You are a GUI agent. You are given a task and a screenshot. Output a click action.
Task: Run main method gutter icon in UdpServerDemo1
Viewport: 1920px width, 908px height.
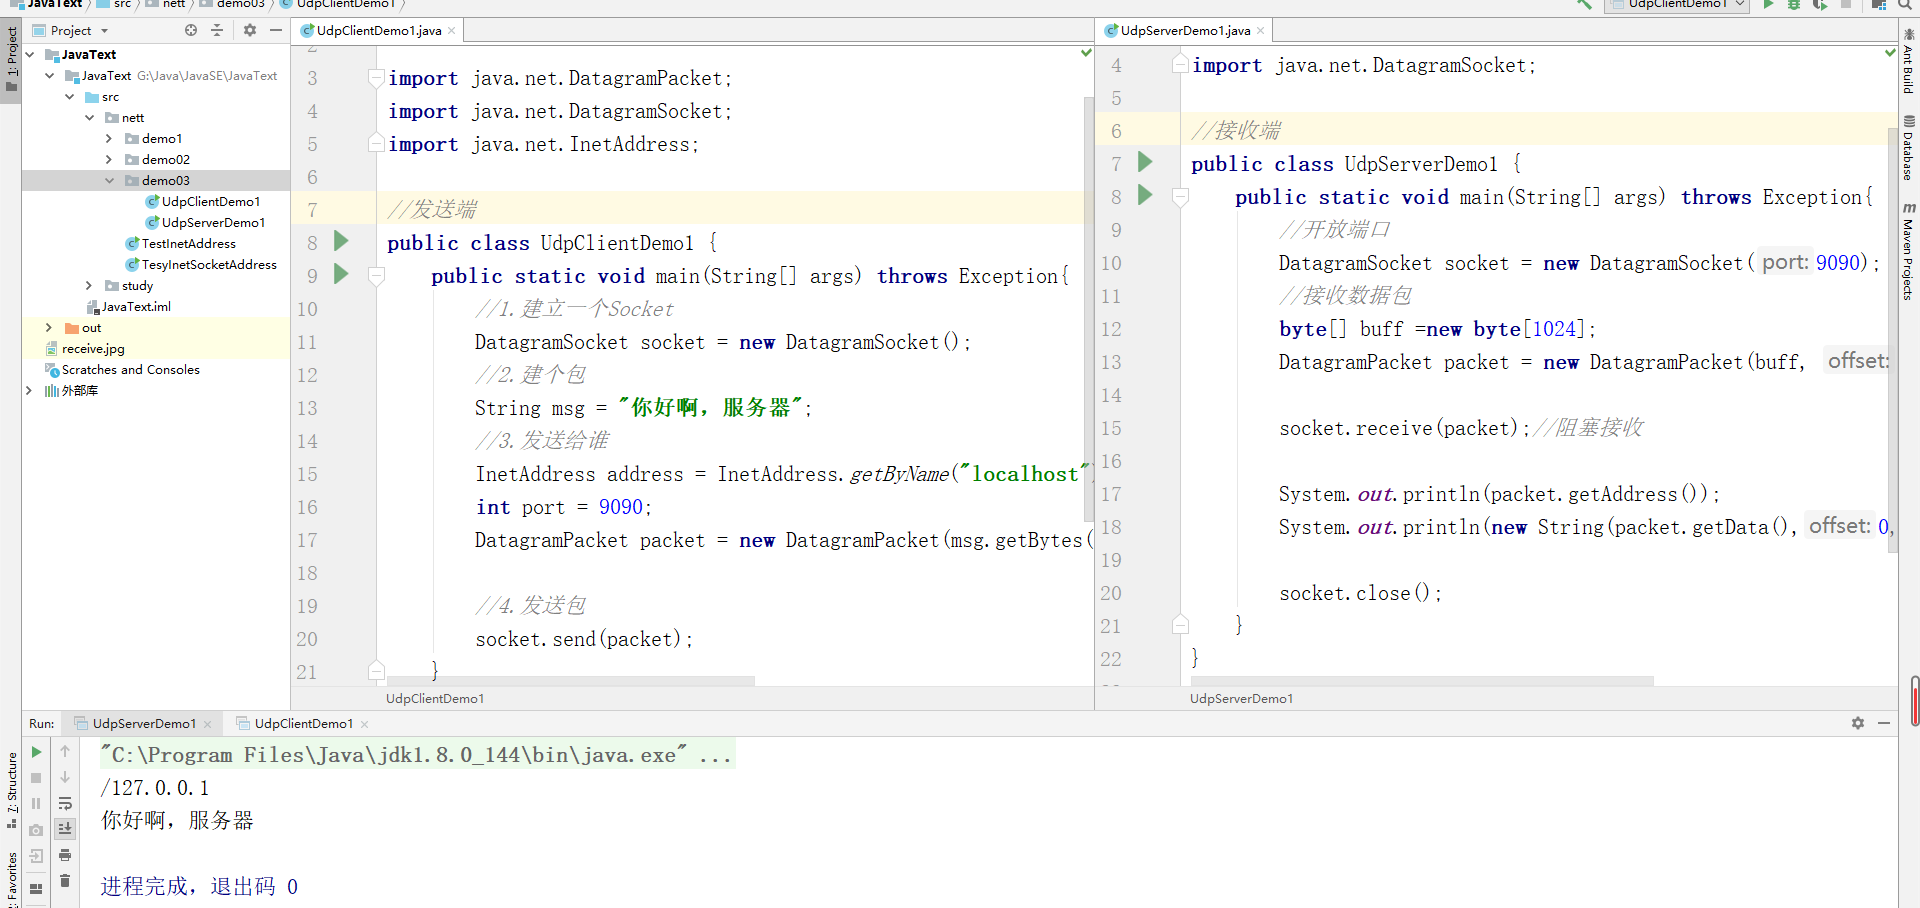tap(1146, 195)
